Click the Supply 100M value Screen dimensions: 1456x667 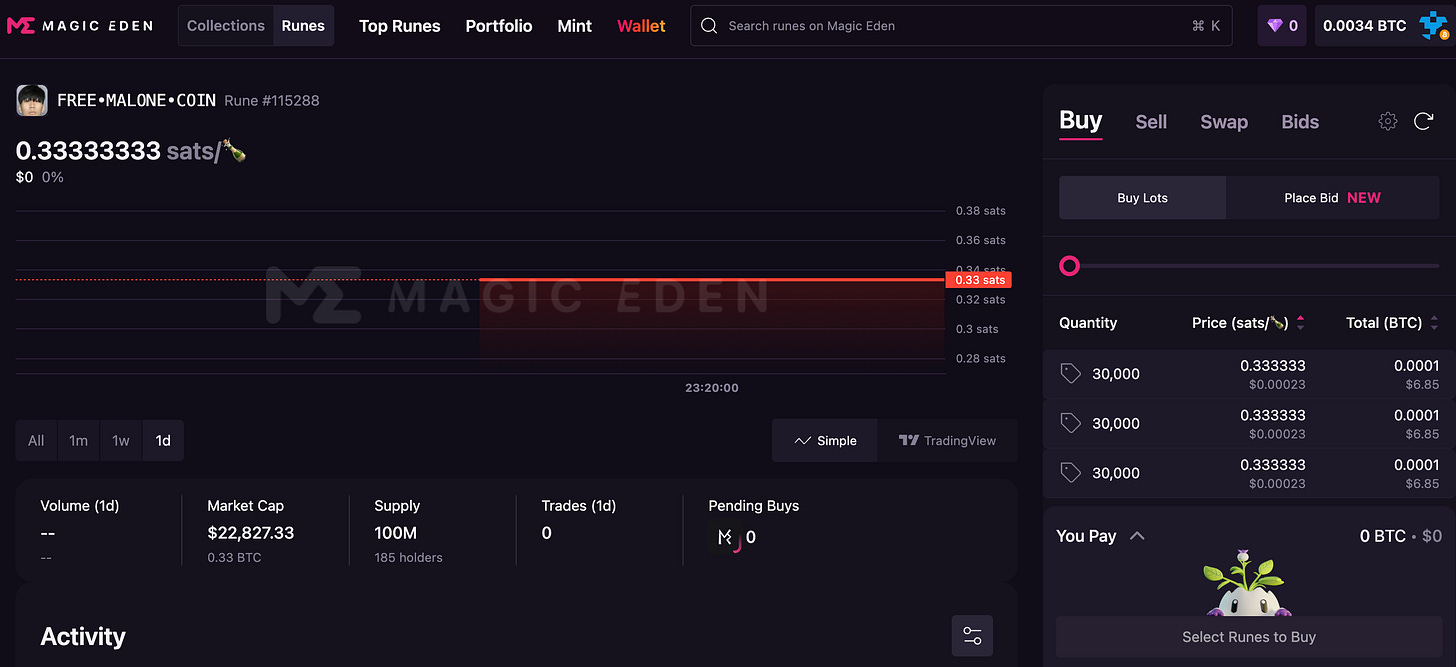pos(396,533)
